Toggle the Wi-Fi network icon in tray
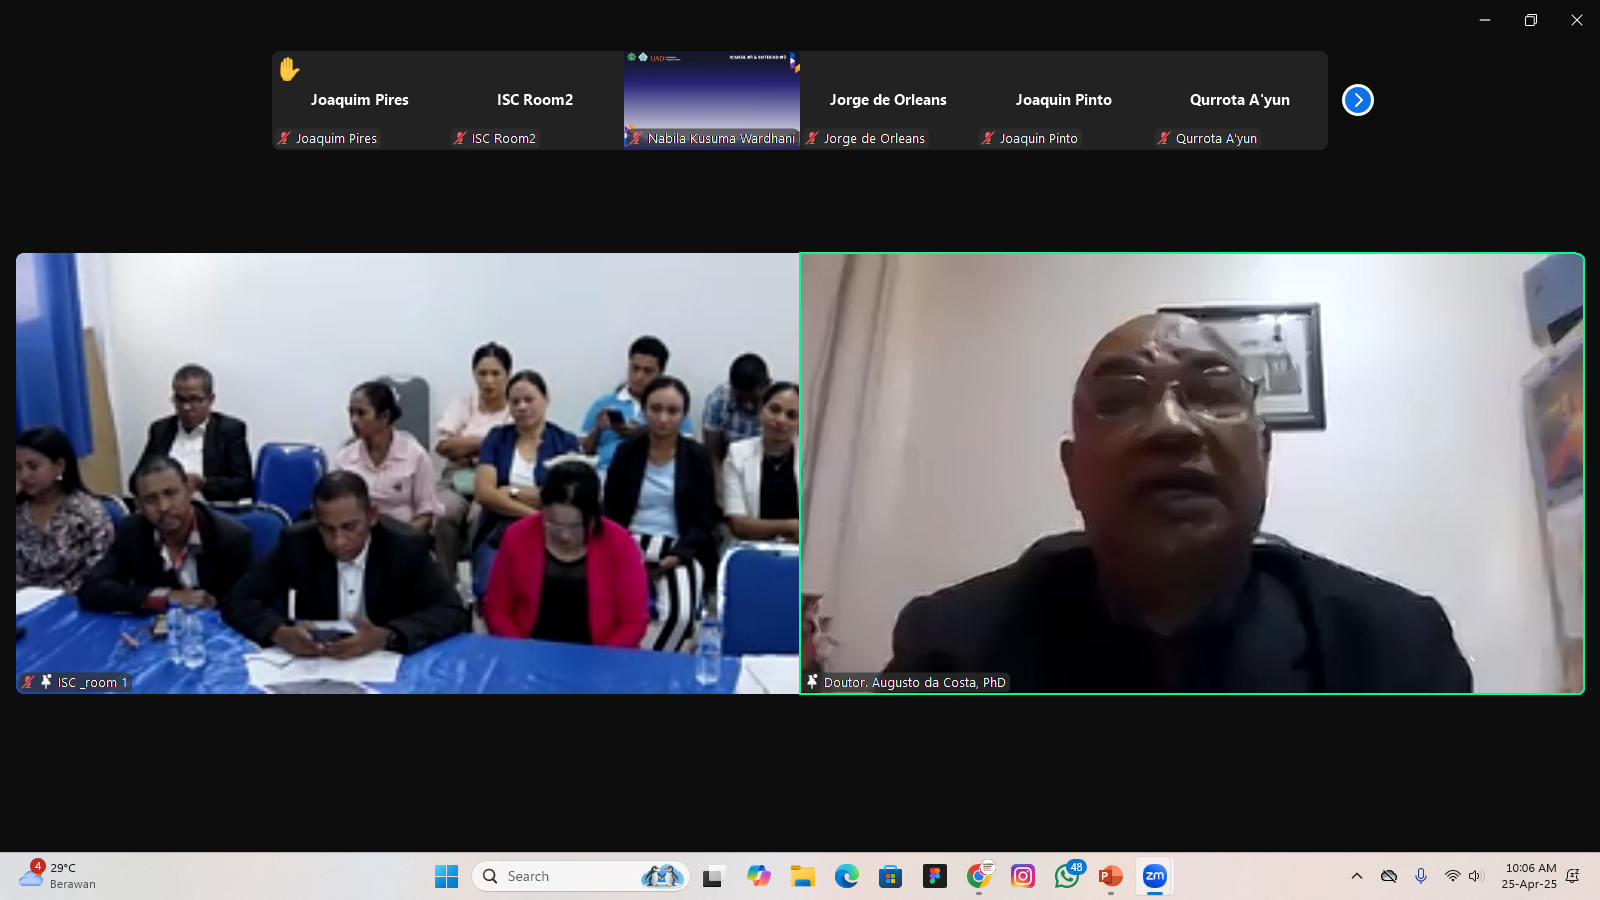Viewport: 1600px width, 900px height. (x=1452, y=876)
